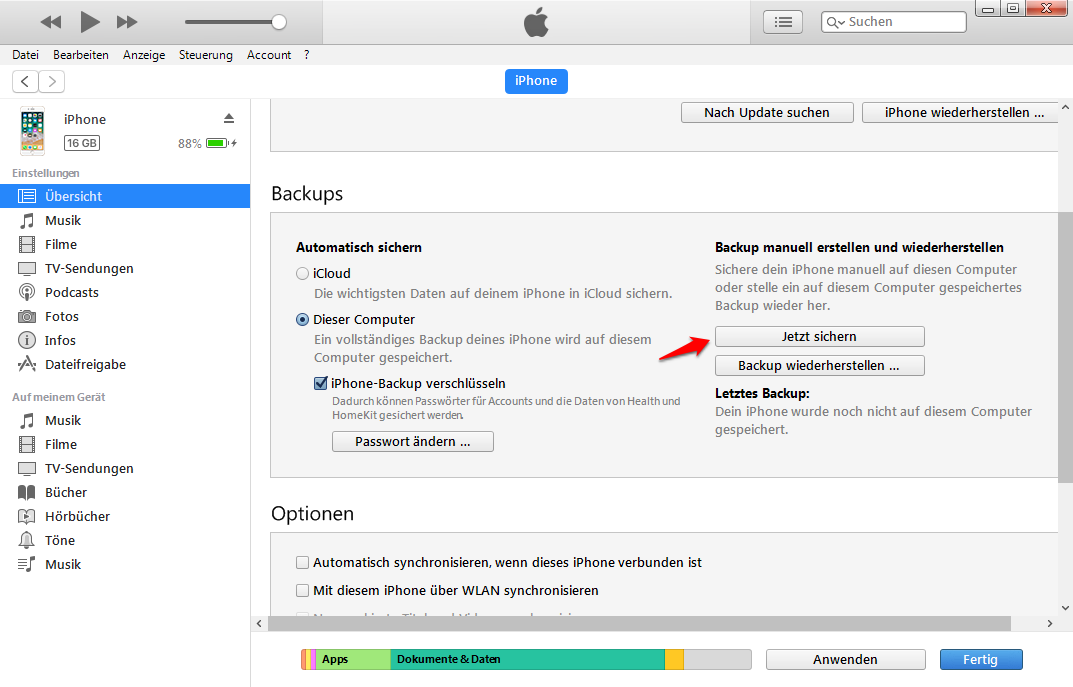1073x687 pixels.
Task: Skip forward with the fast-forward button
Action: 127,22
